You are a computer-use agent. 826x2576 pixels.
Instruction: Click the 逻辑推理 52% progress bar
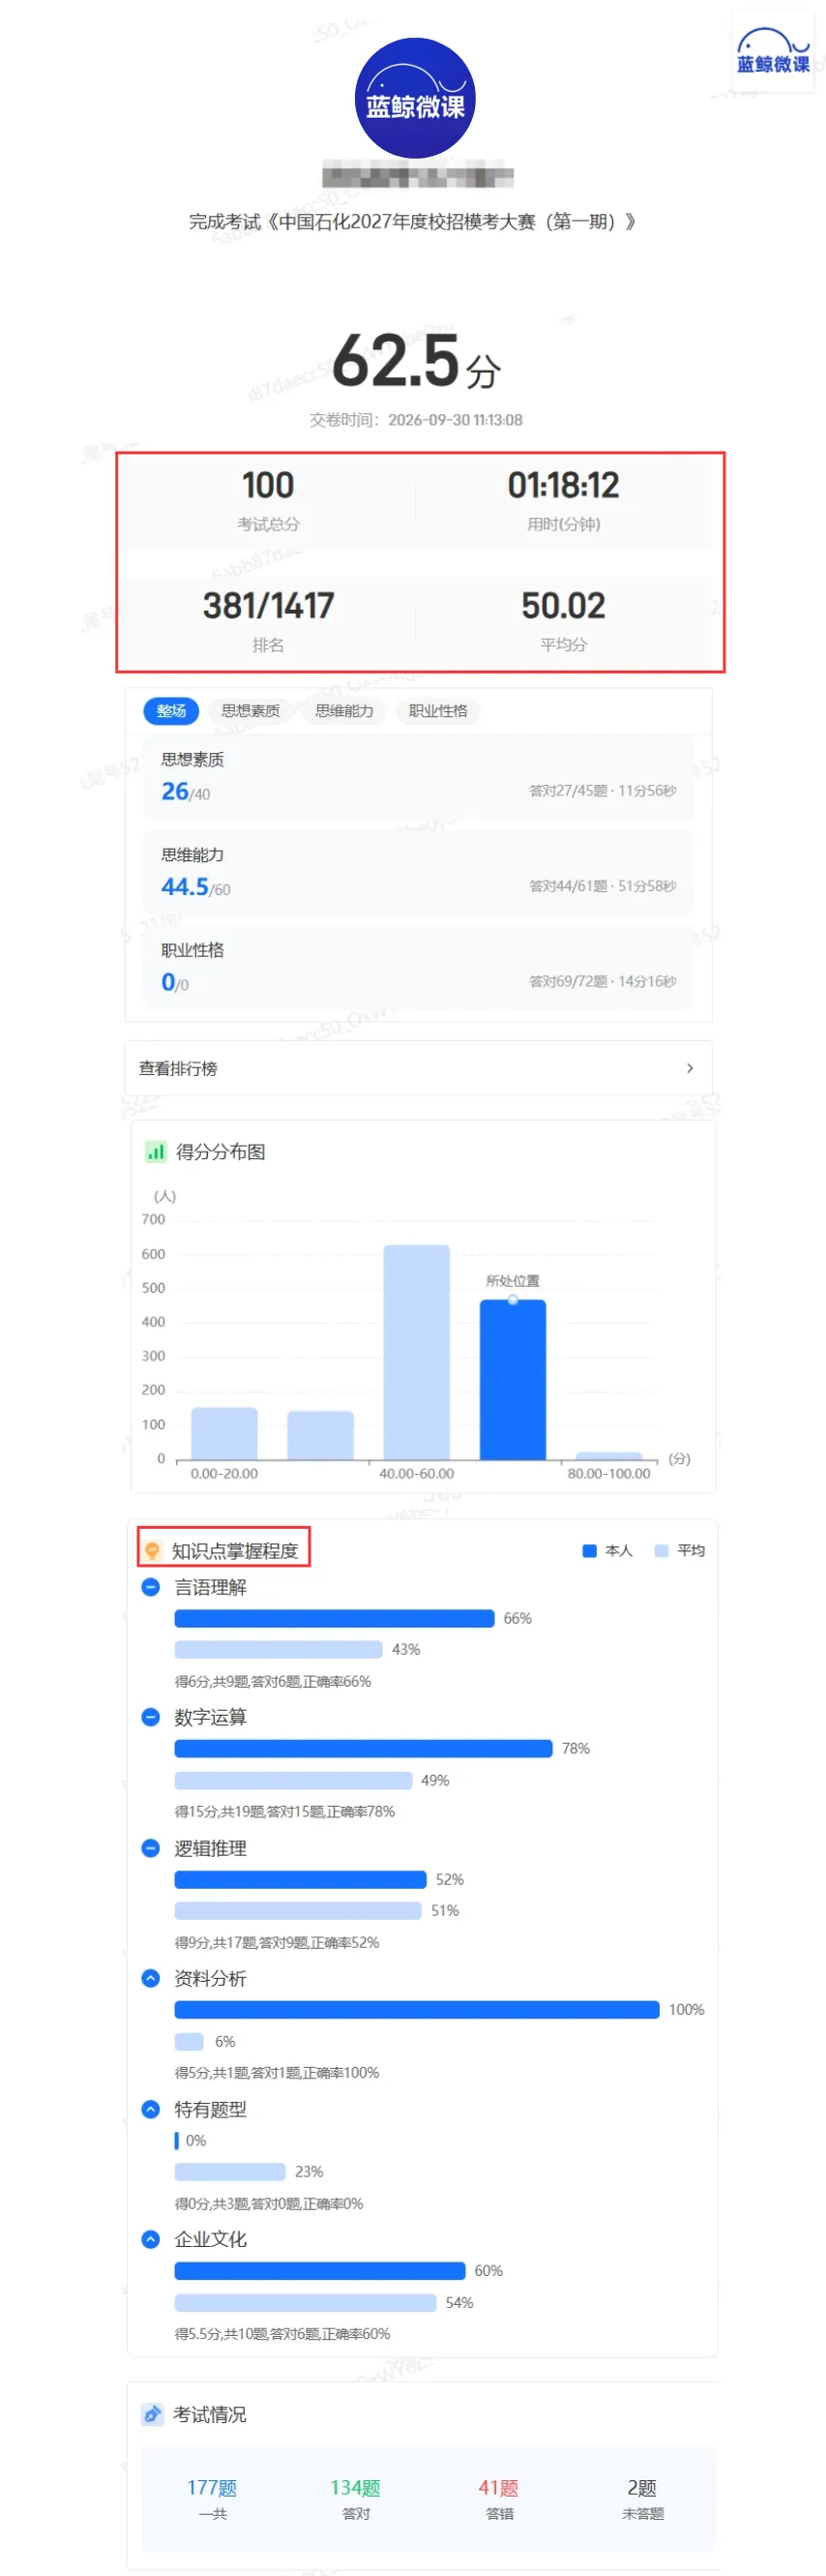click(x=300, y=1879)
